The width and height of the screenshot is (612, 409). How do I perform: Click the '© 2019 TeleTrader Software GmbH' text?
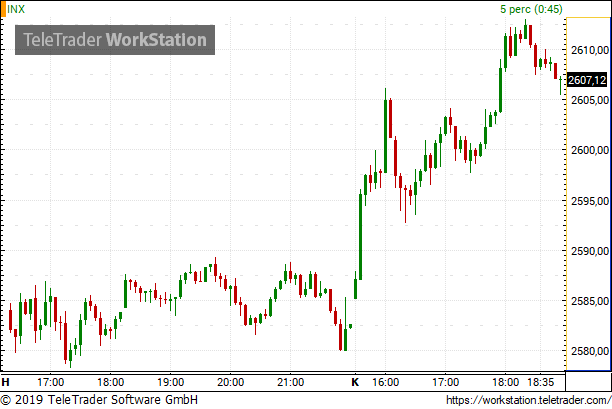click(x=100, y=400)
